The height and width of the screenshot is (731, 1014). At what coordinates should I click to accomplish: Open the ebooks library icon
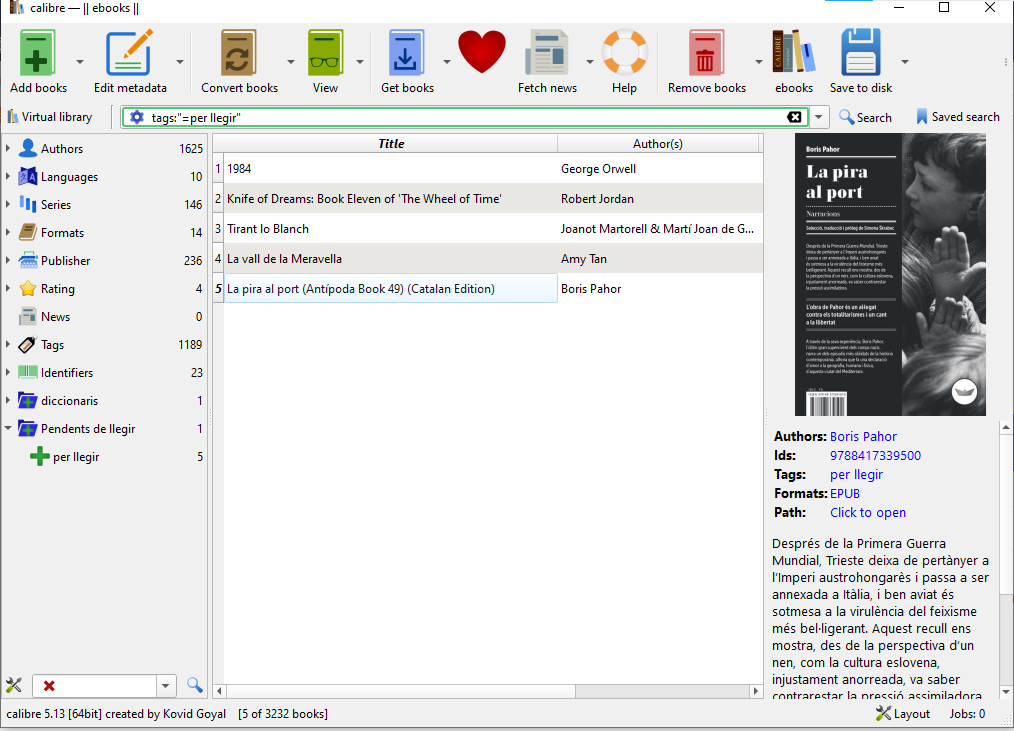click(793, 52)
